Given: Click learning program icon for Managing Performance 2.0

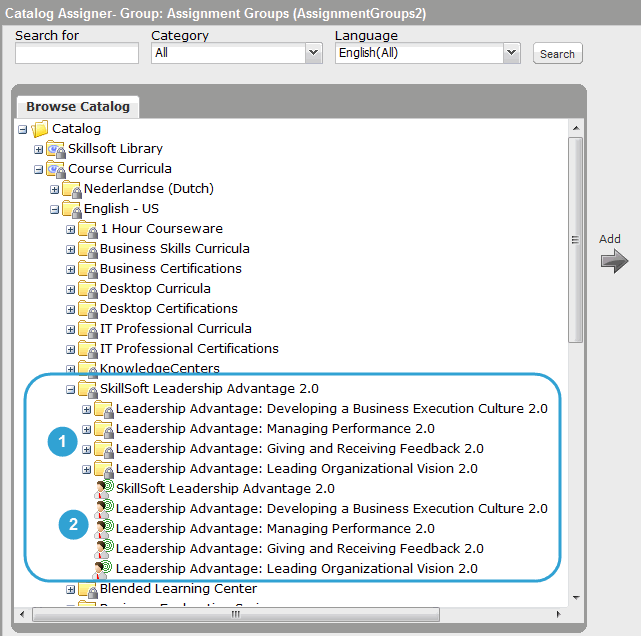Looking at the screenshot, I should pyautogui.click(x=104, y=529).
